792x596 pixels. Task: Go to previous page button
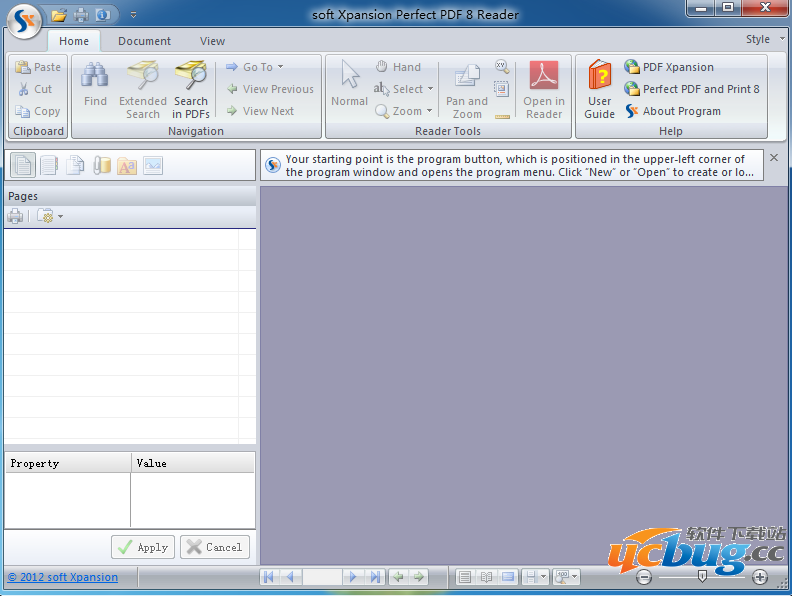click(290, 577)
